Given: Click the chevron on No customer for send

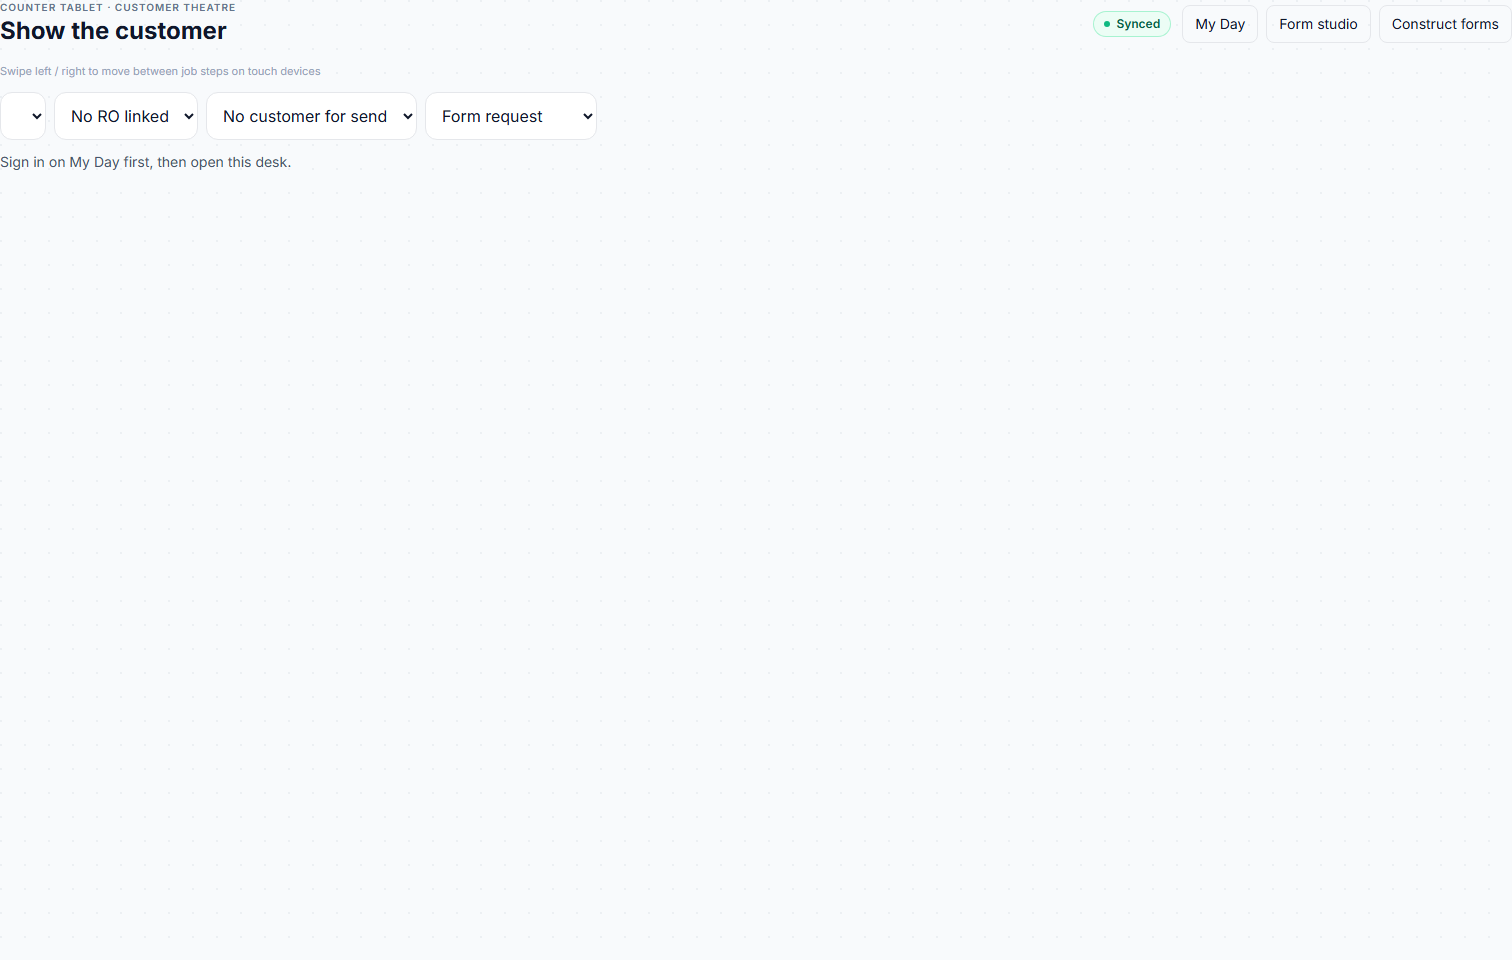Looking at the screenshot, I should 408,116.
